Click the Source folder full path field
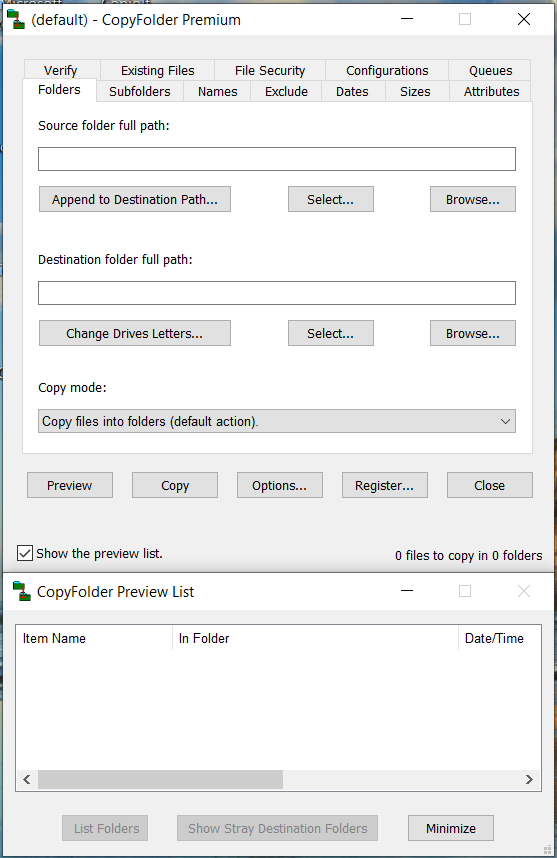 277,159
